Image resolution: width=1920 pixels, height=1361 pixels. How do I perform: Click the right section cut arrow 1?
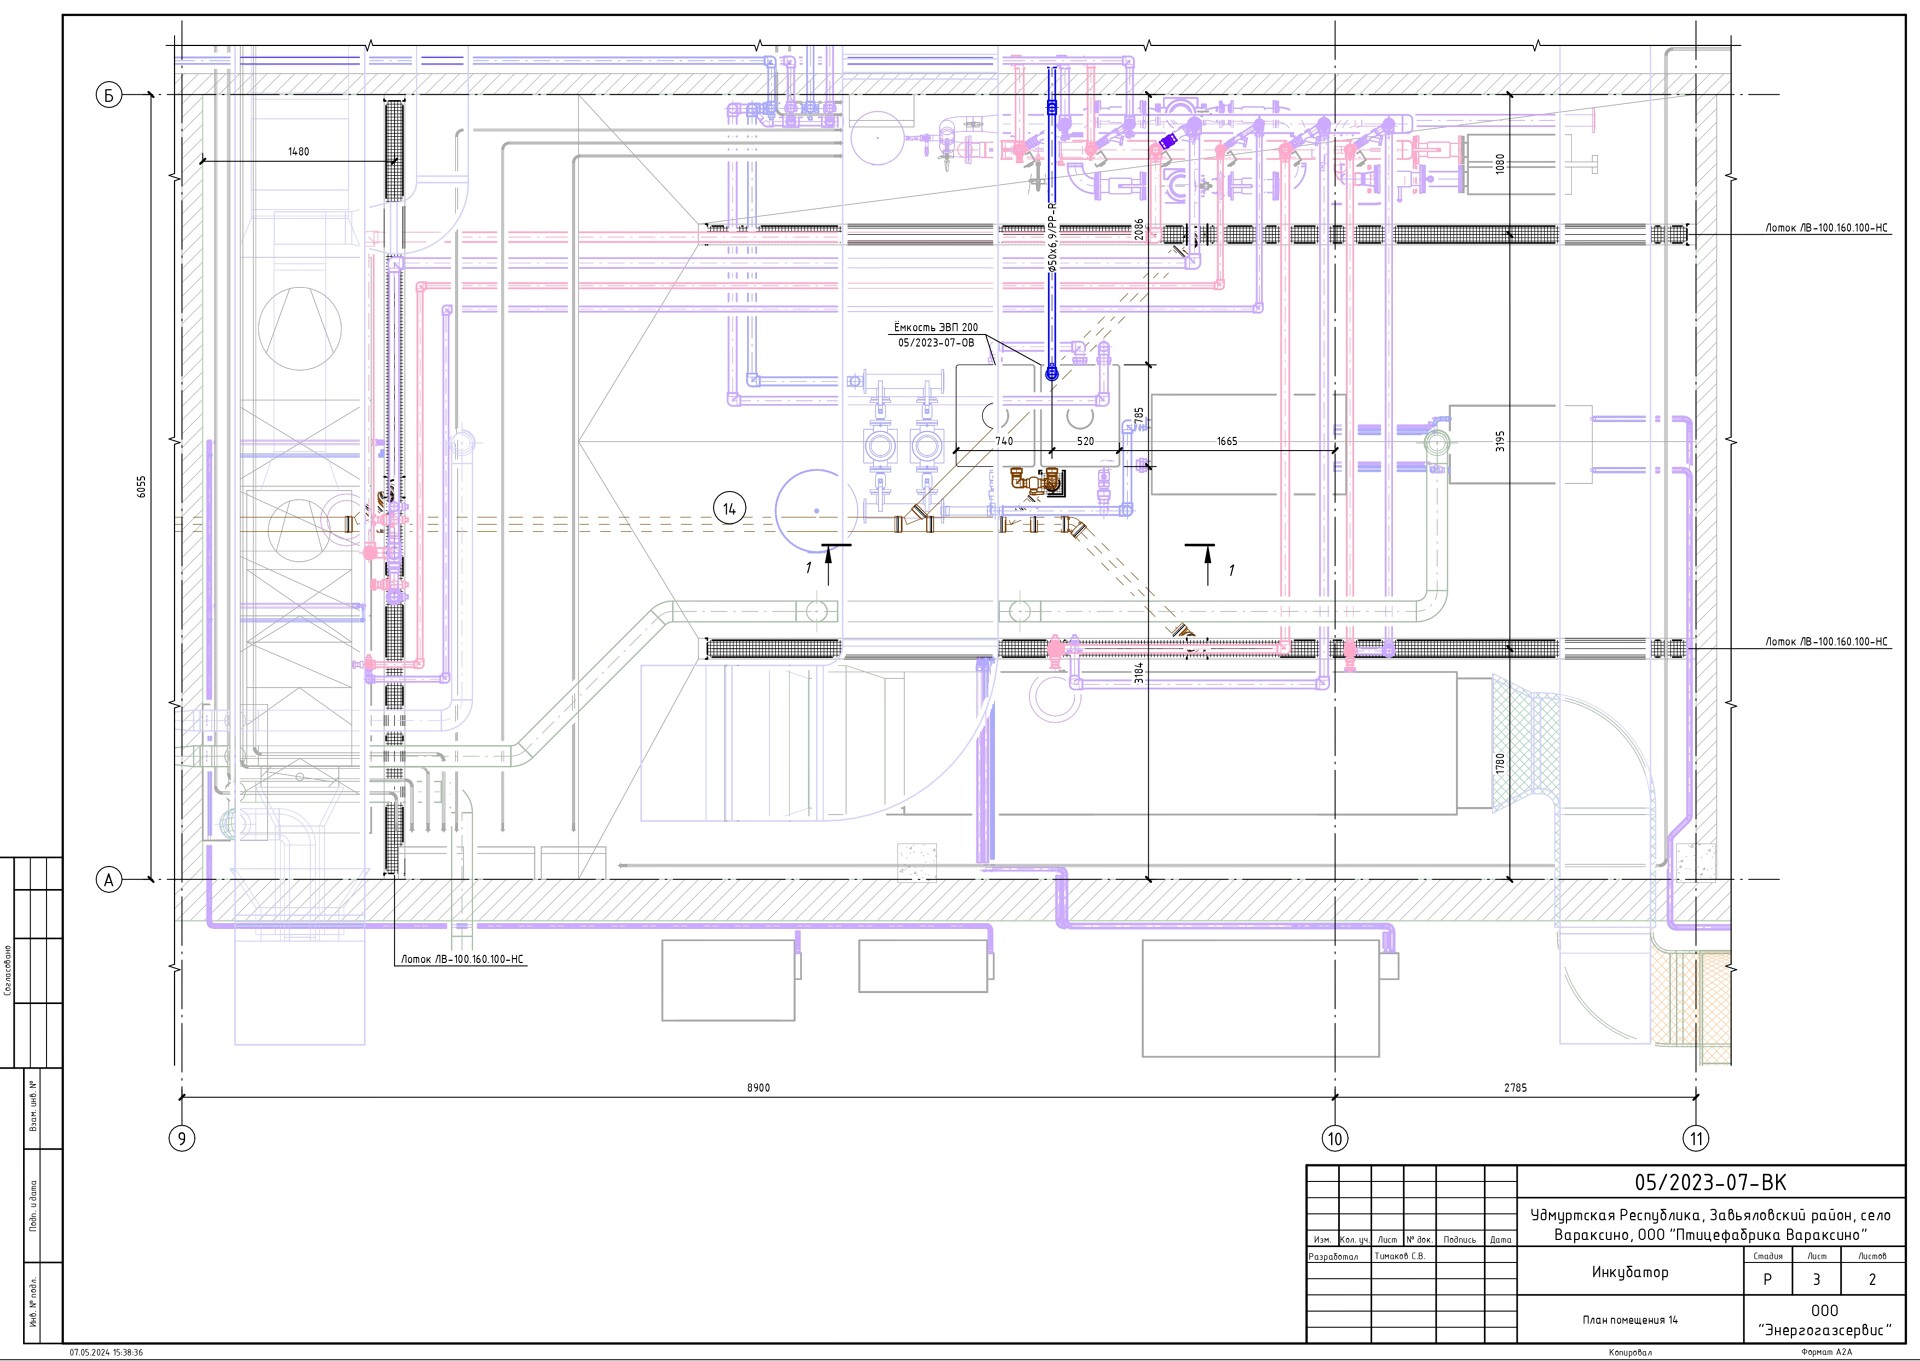point(1207,564)
